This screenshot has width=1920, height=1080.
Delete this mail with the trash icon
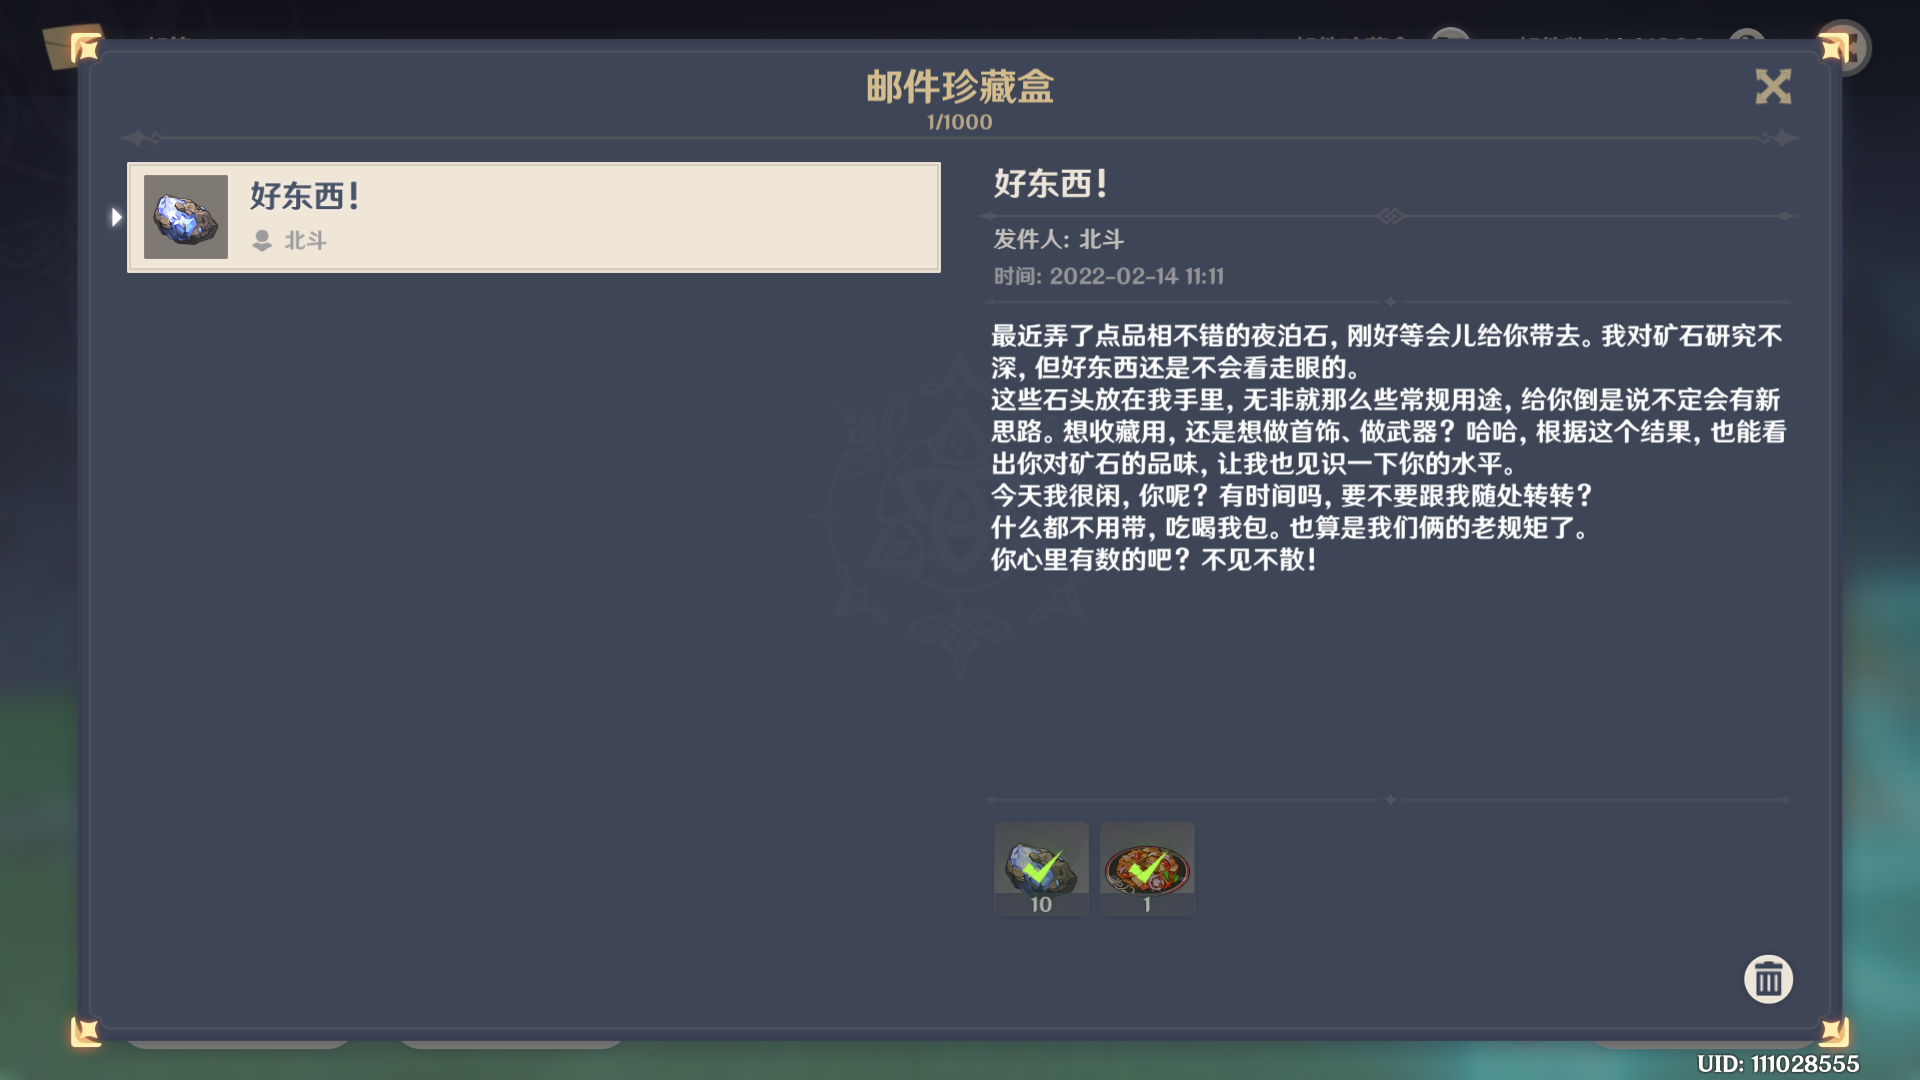point(1768,979)
